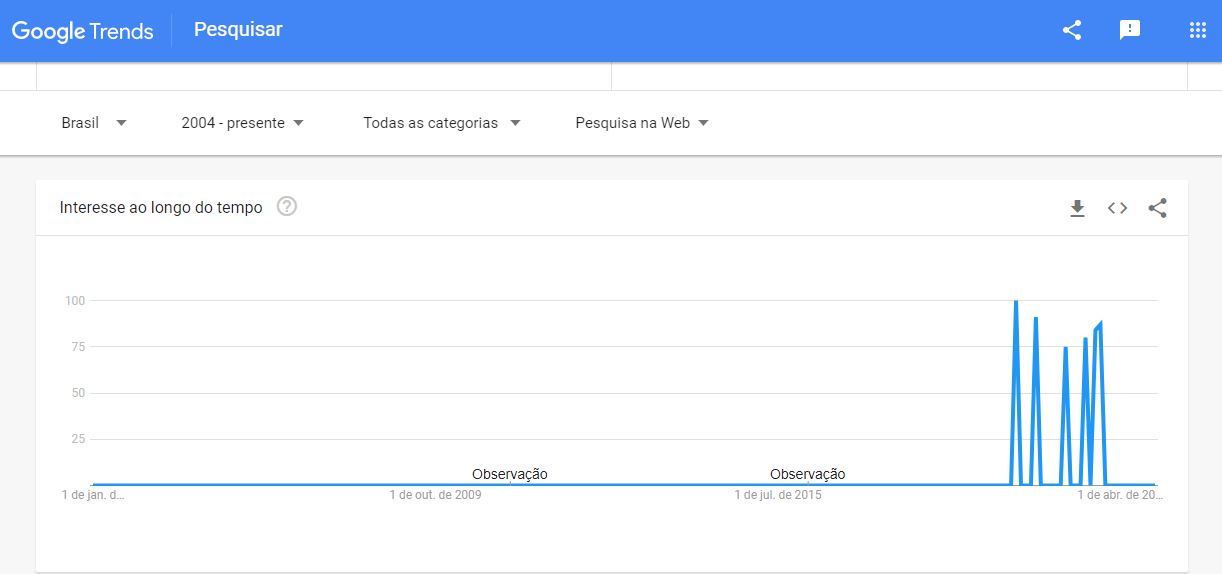
Task: Open the Google apps grid
Action: (1198, 30)
